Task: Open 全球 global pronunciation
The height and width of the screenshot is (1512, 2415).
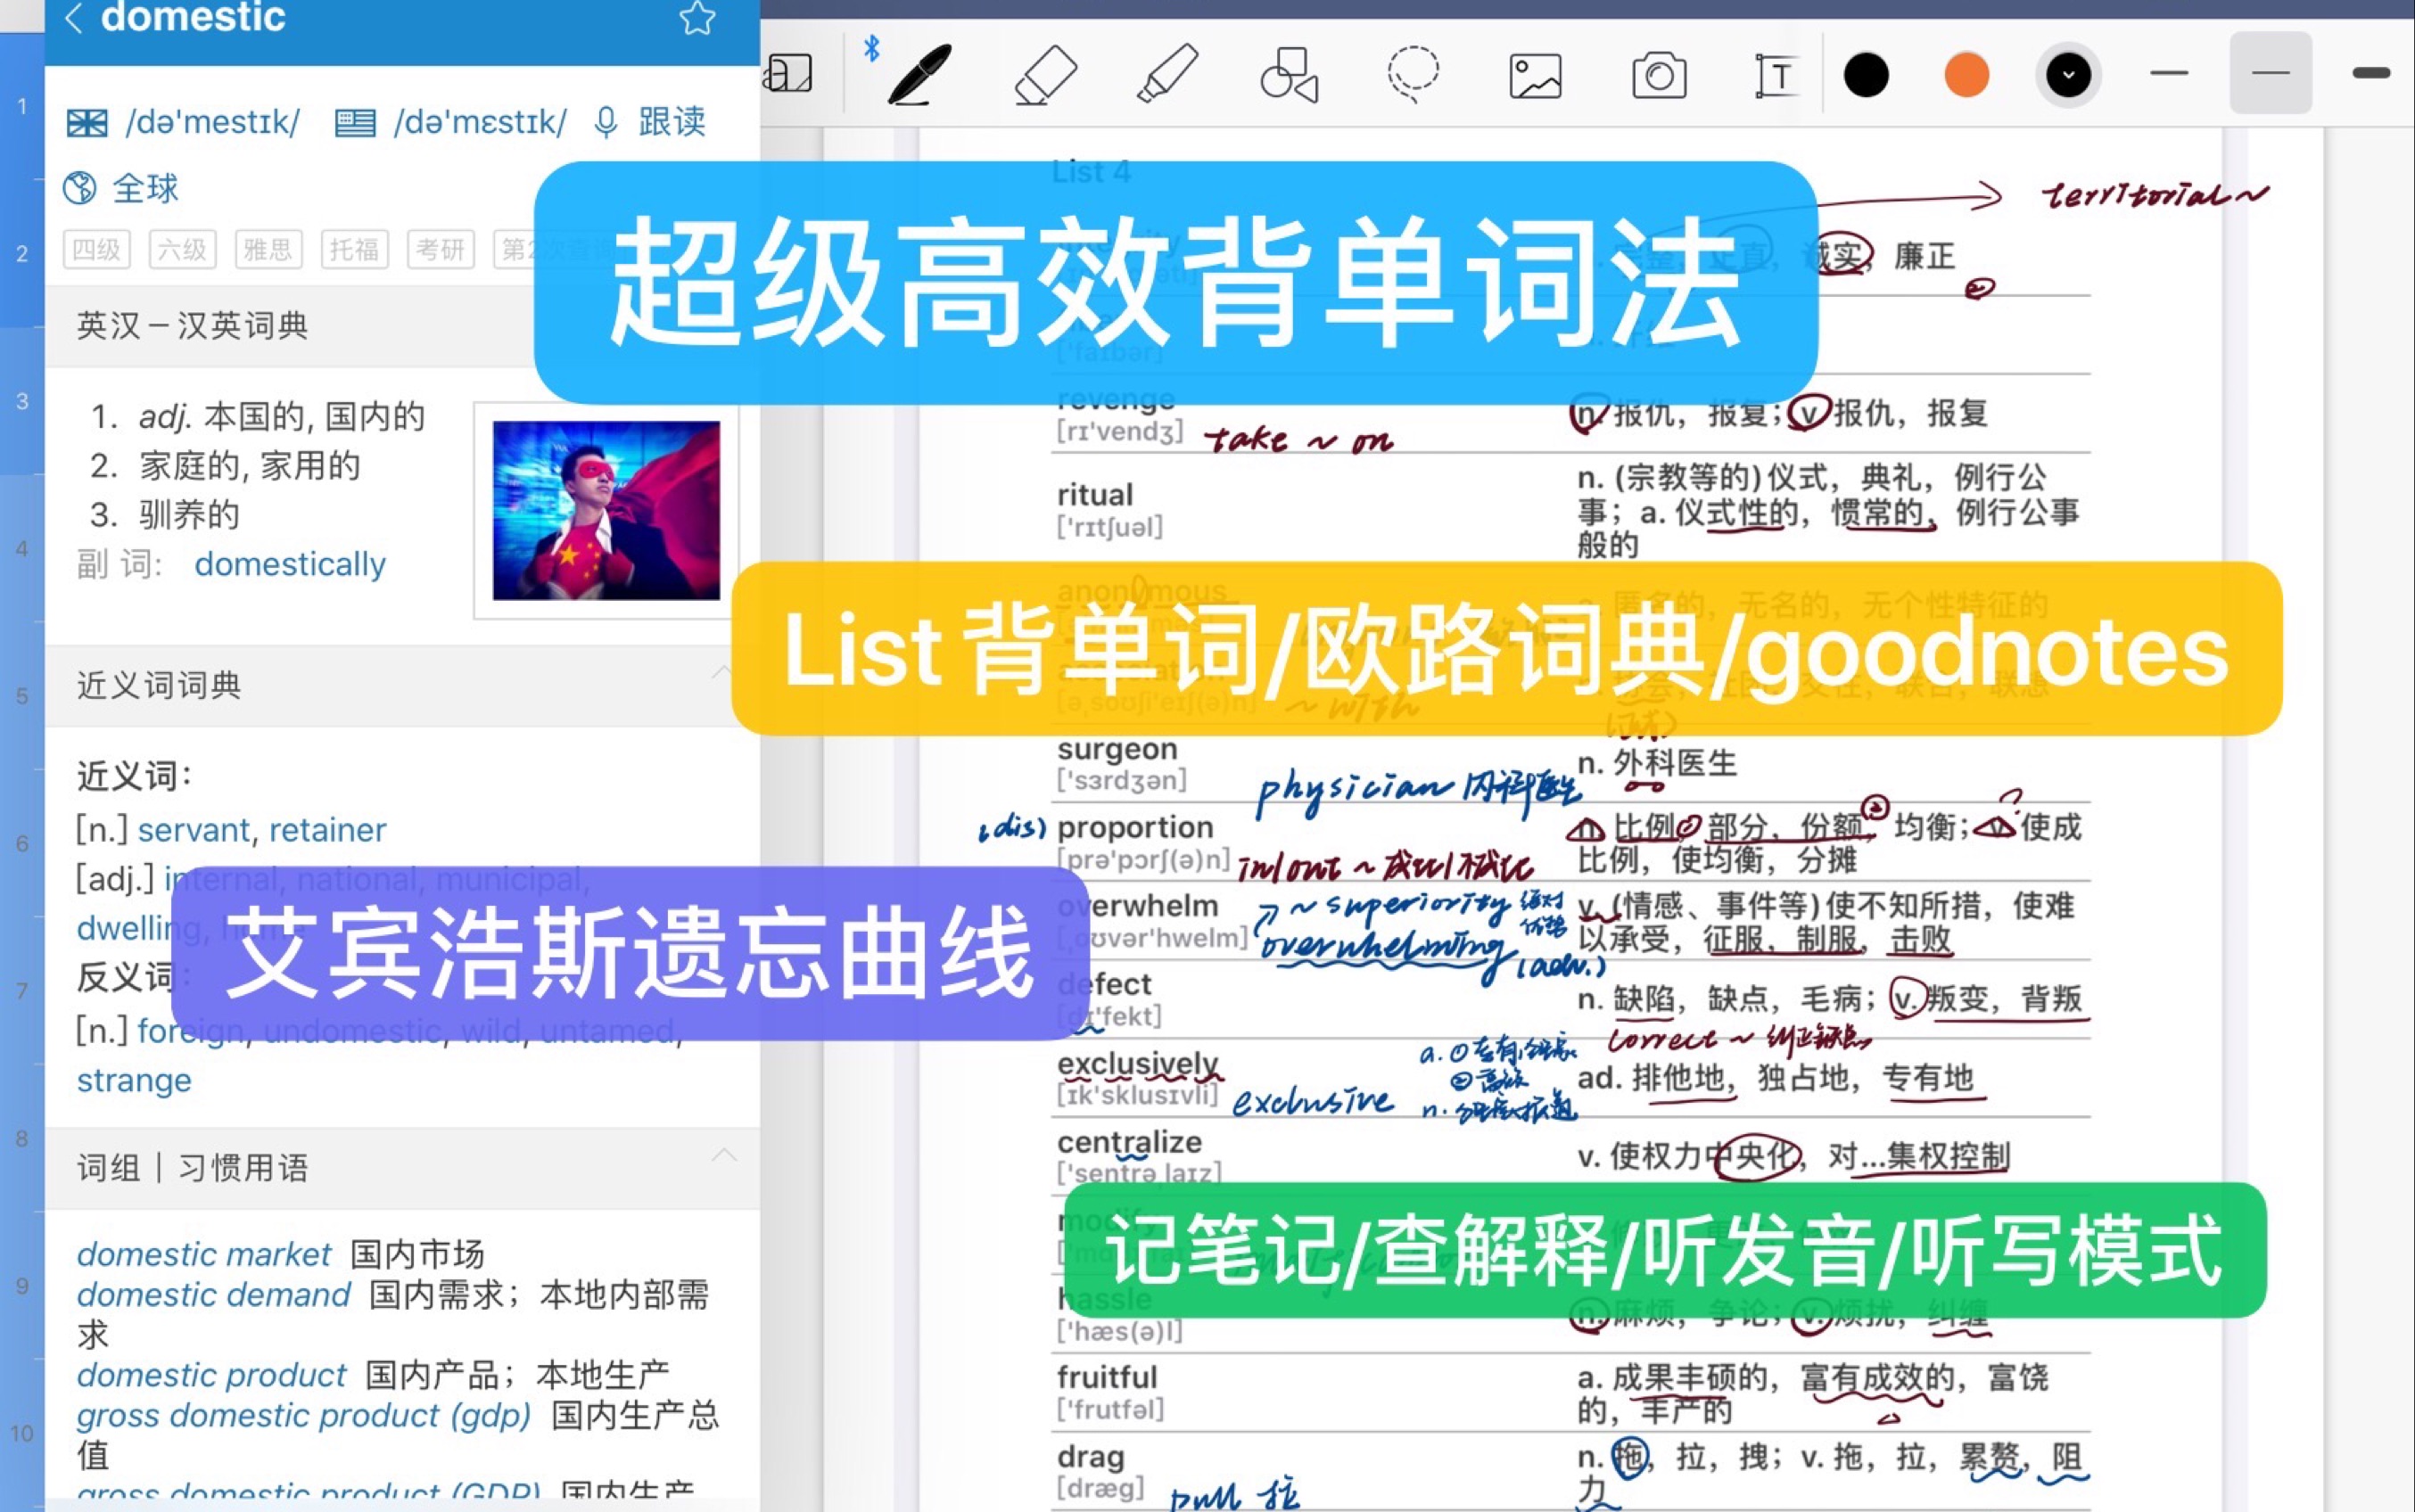Action: pos(121,187)
